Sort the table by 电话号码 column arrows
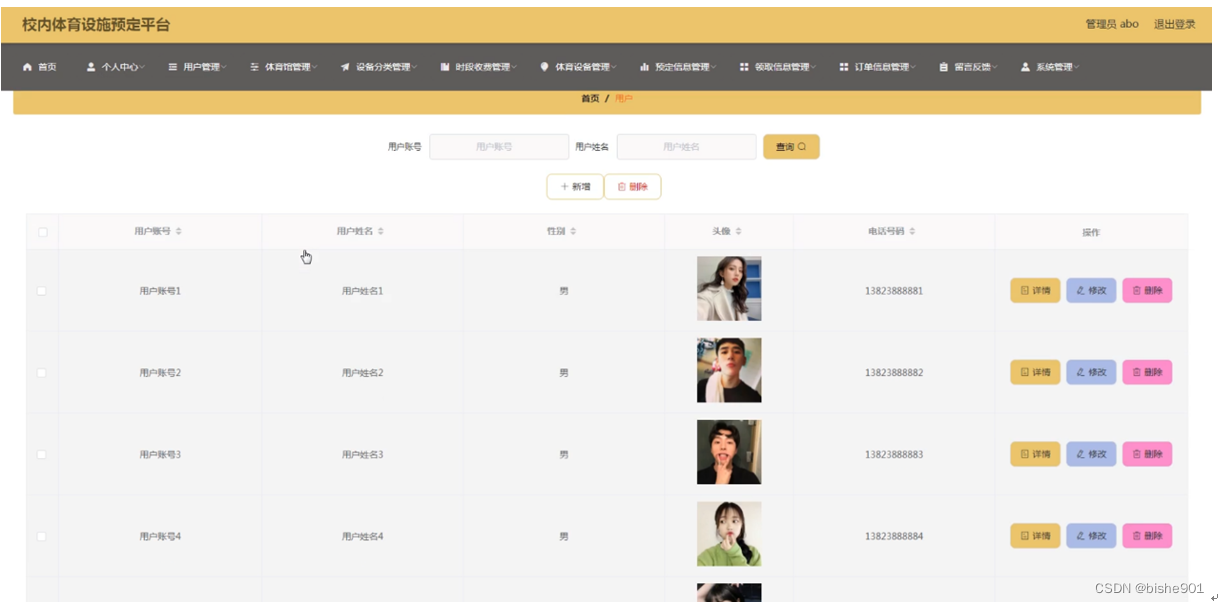This screenshot has height=603, width=1219. click(x=912, y=231)
